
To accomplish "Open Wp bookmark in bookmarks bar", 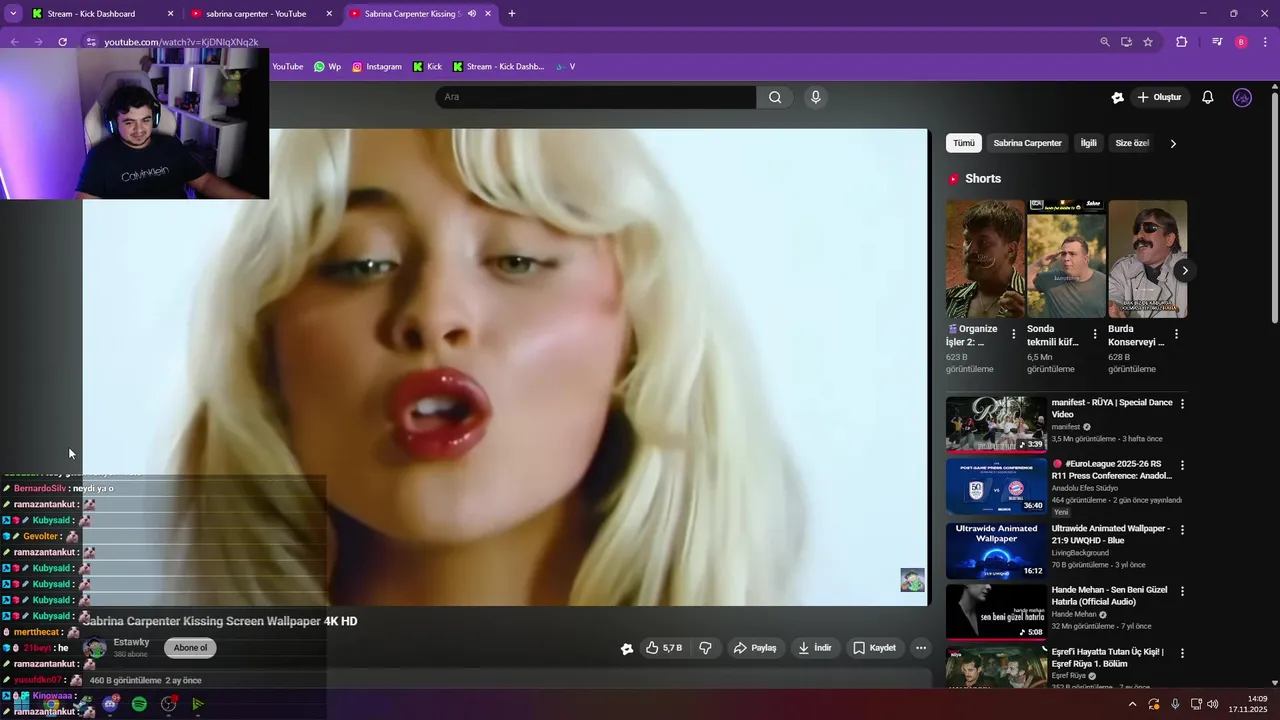I will (x=327, y=67).
